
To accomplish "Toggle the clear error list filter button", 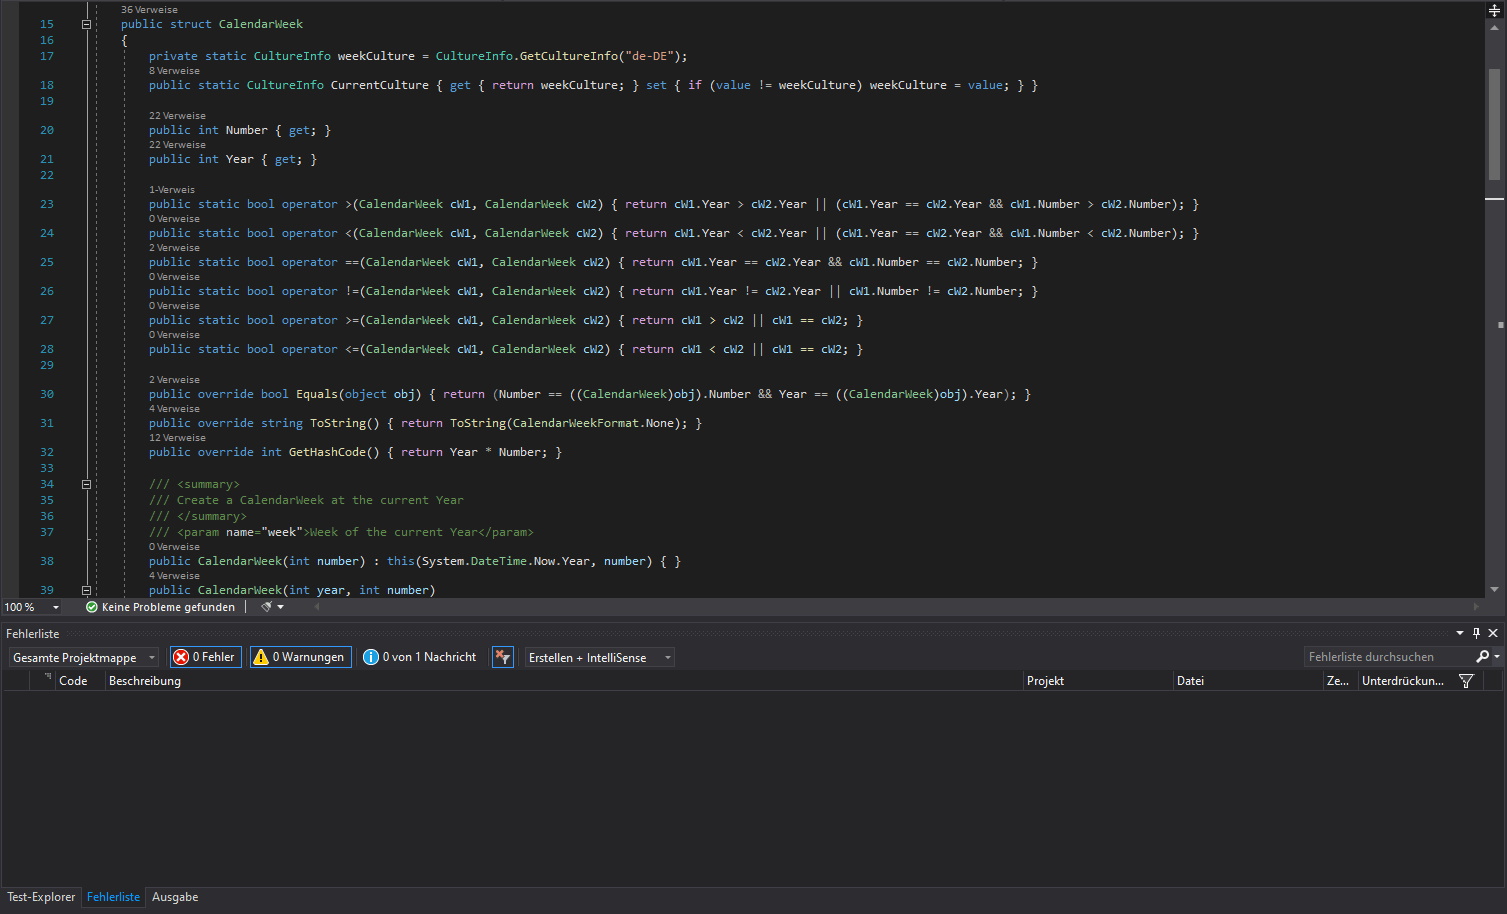I will 503,657.
